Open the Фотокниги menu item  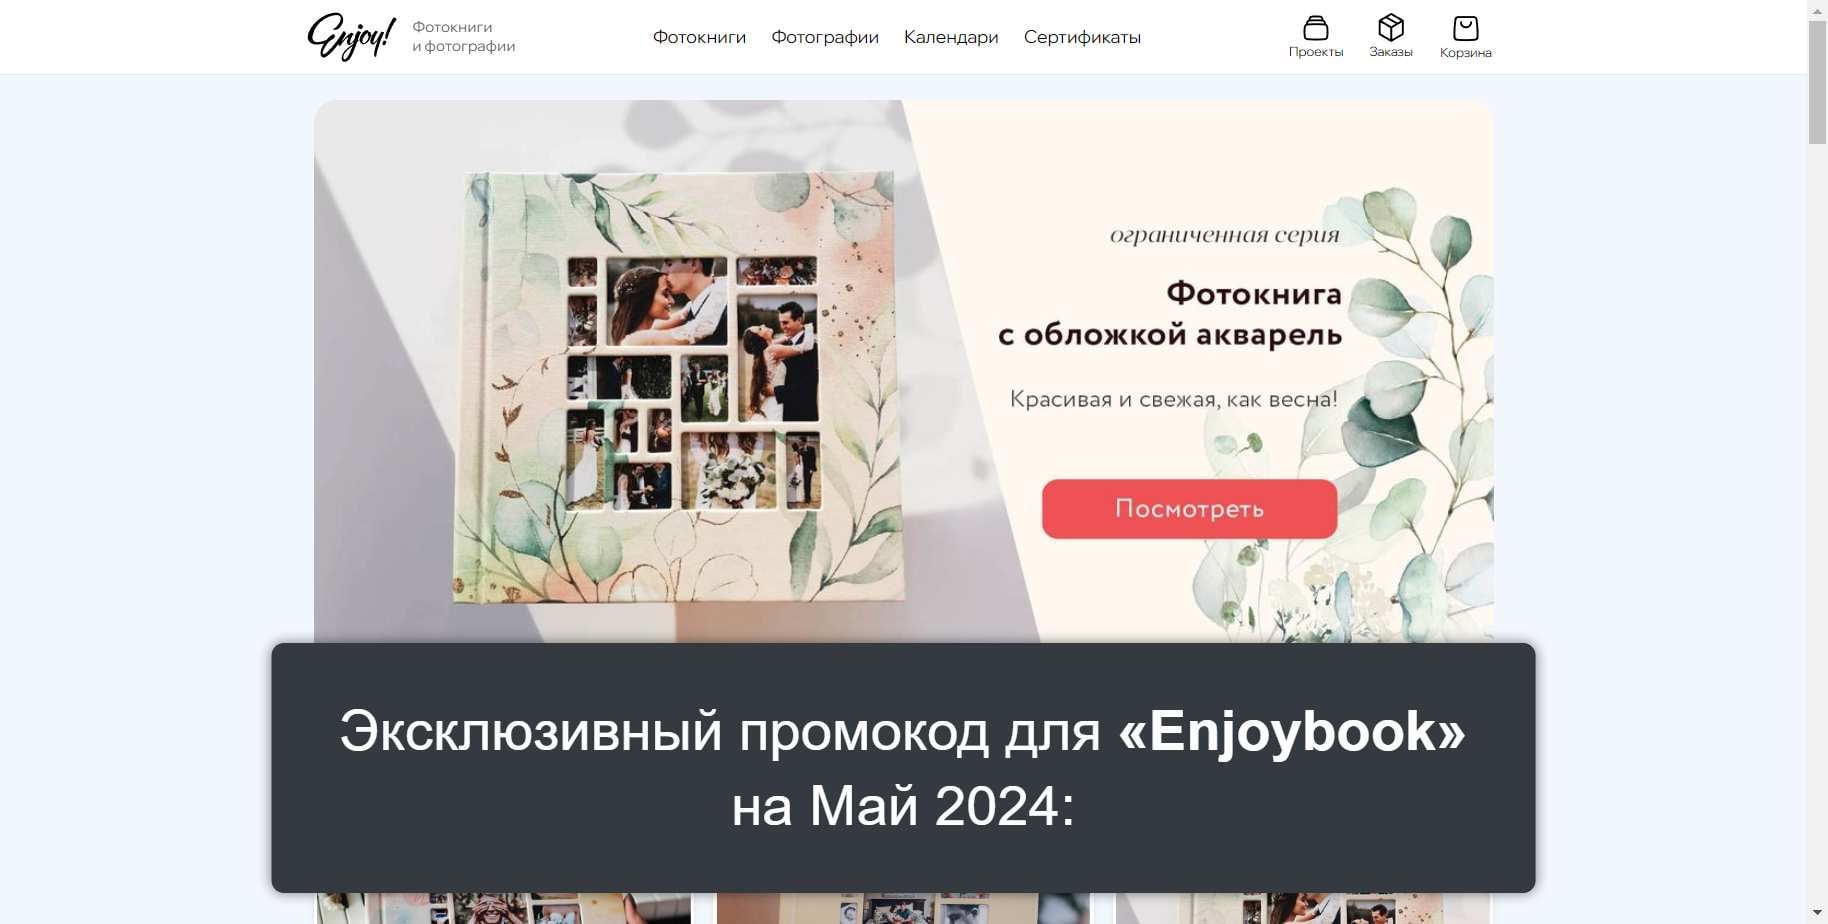699,37
